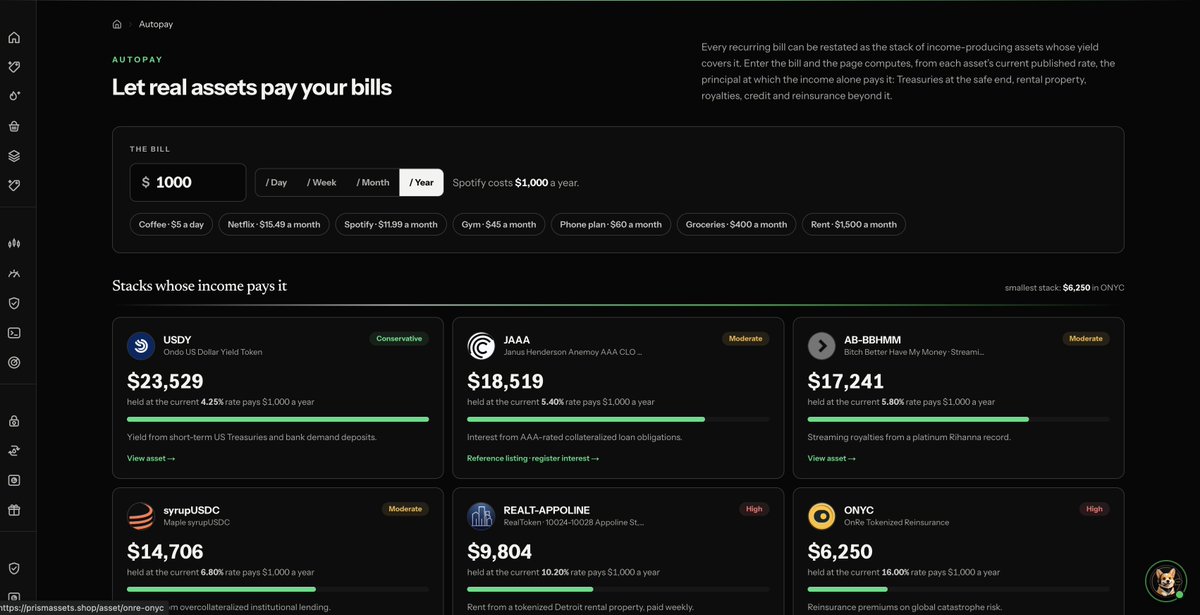Click the $9,804 principal amount
The width and height of the screenshot is (1200, 615).
click(499, 551)
